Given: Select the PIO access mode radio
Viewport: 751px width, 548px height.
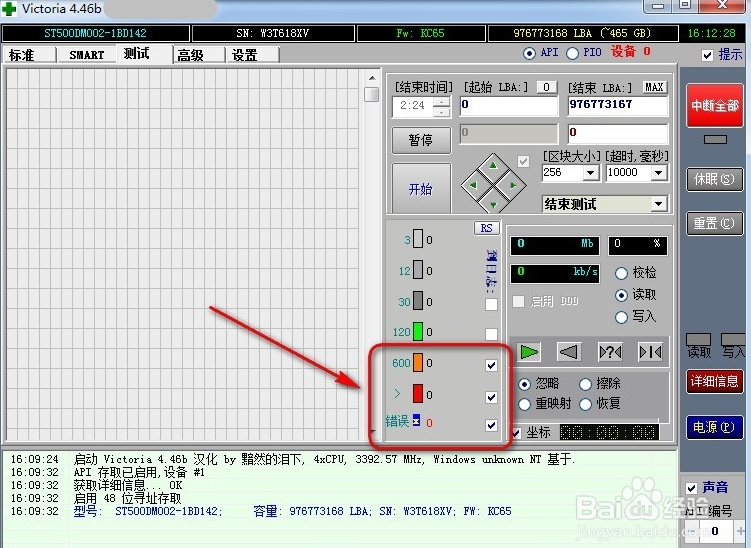Looking at the screenshot, I should point(572,53).
